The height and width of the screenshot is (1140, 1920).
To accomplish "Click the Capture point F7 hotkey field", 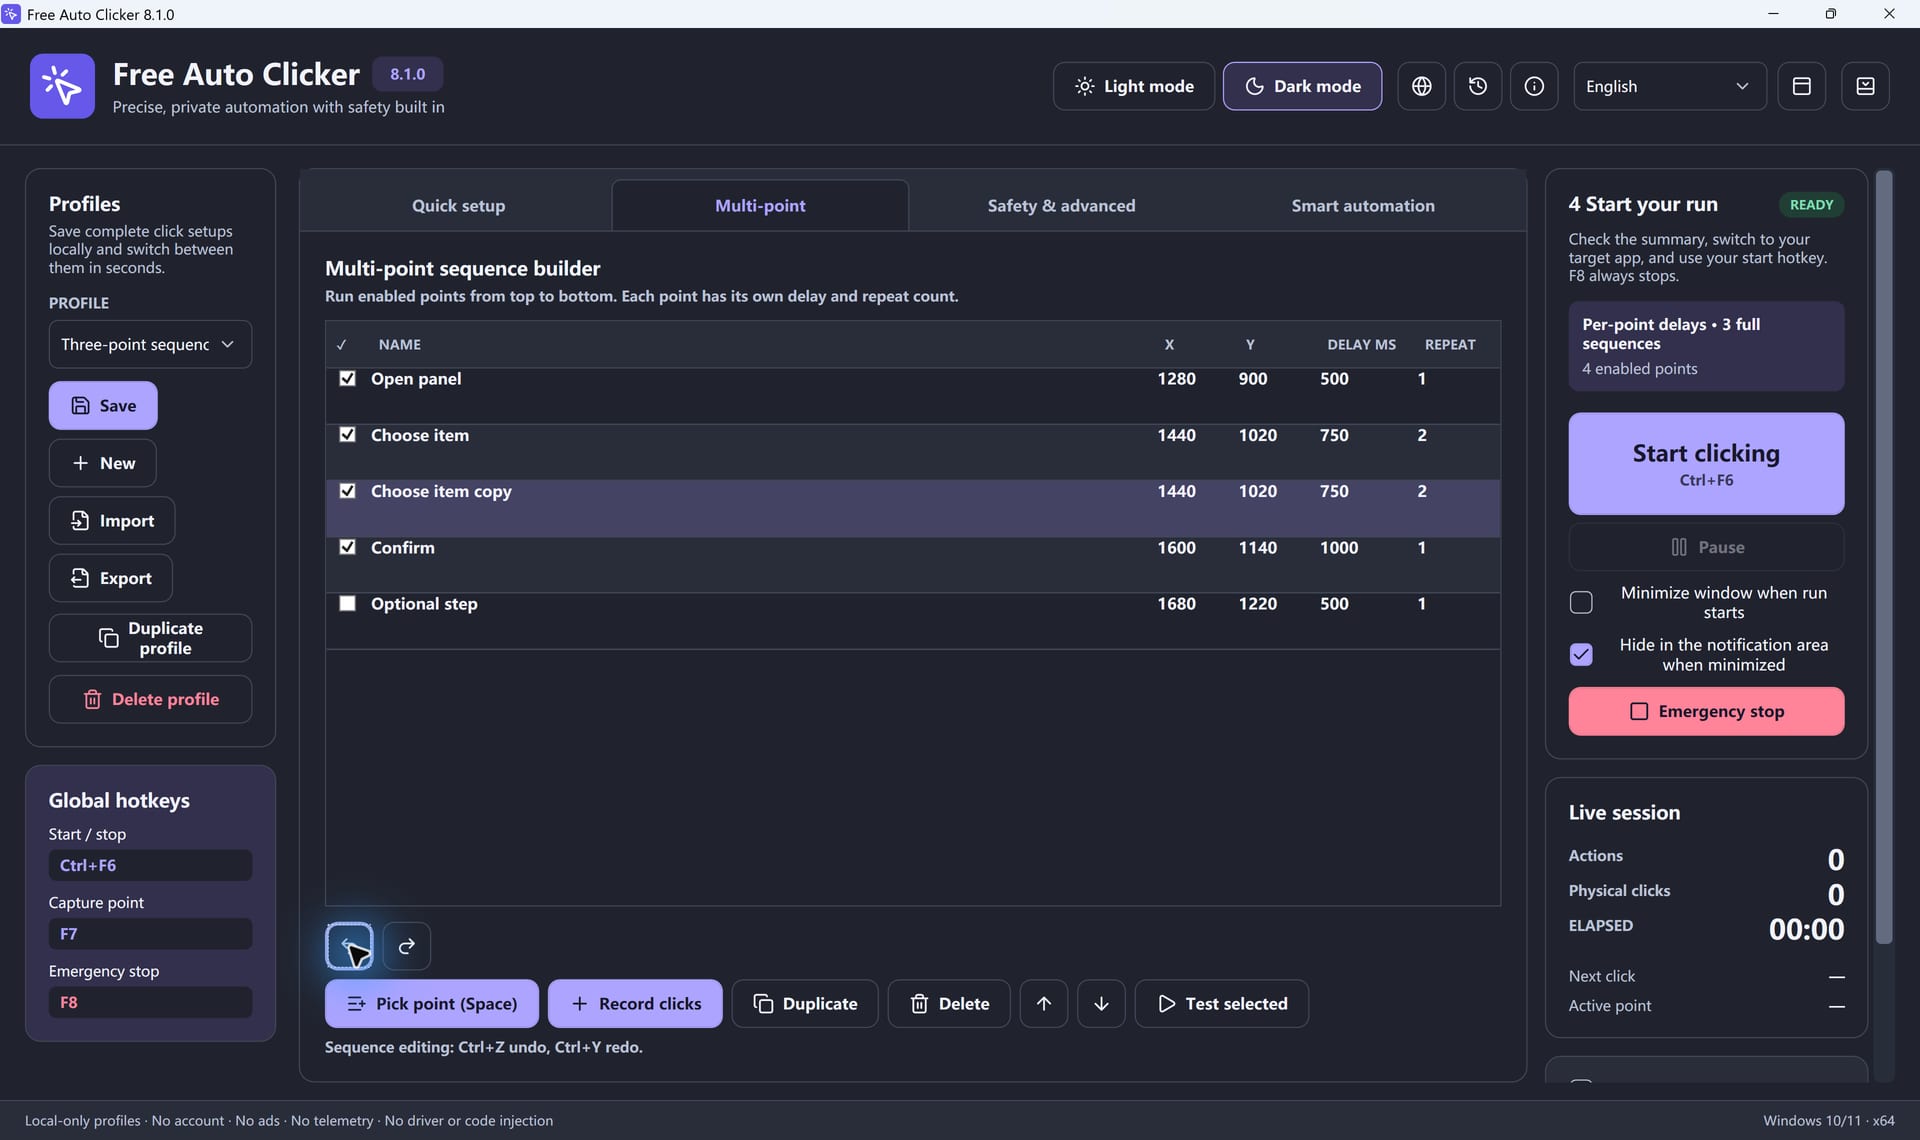I will pyautogui.click(x=150, y=934).
